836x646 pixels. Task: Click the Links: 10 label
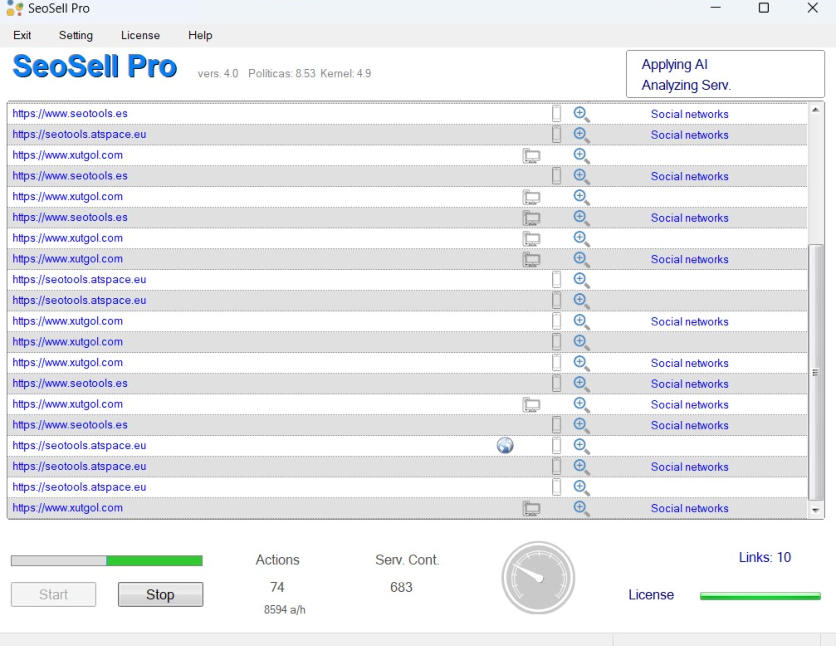coord(765,558)
